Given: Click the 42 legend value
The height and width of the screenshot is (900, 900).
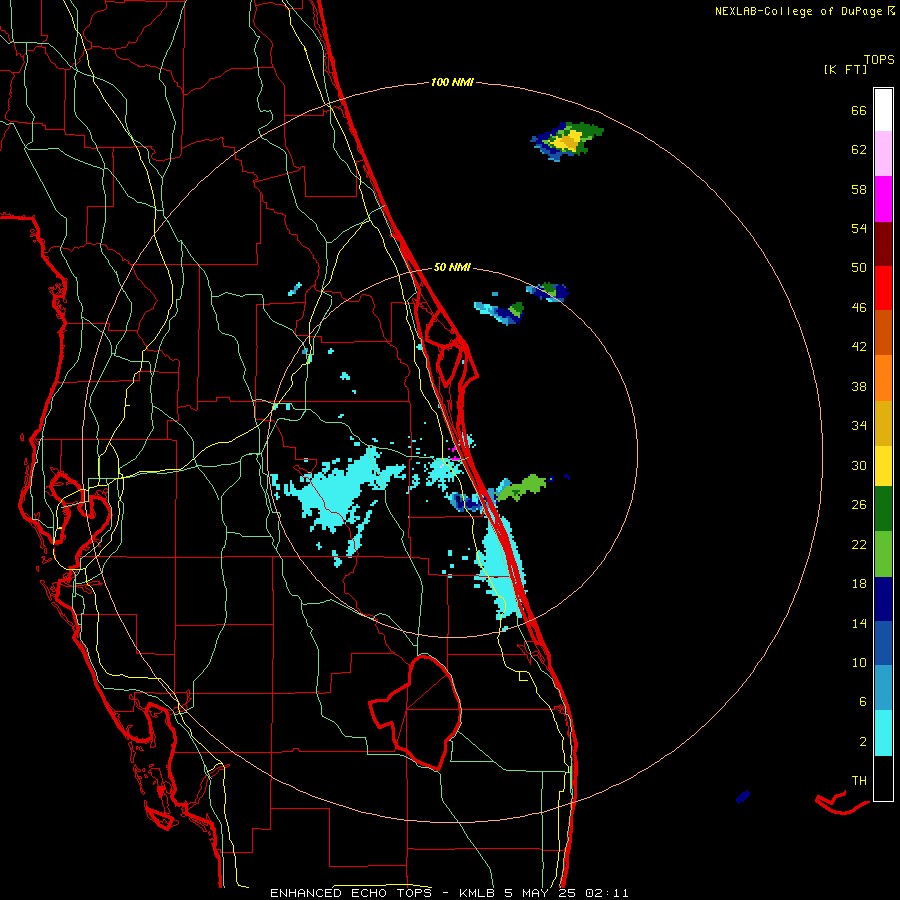Looking at the screenshot, I should pyautogui.click(x=859, y=347).
